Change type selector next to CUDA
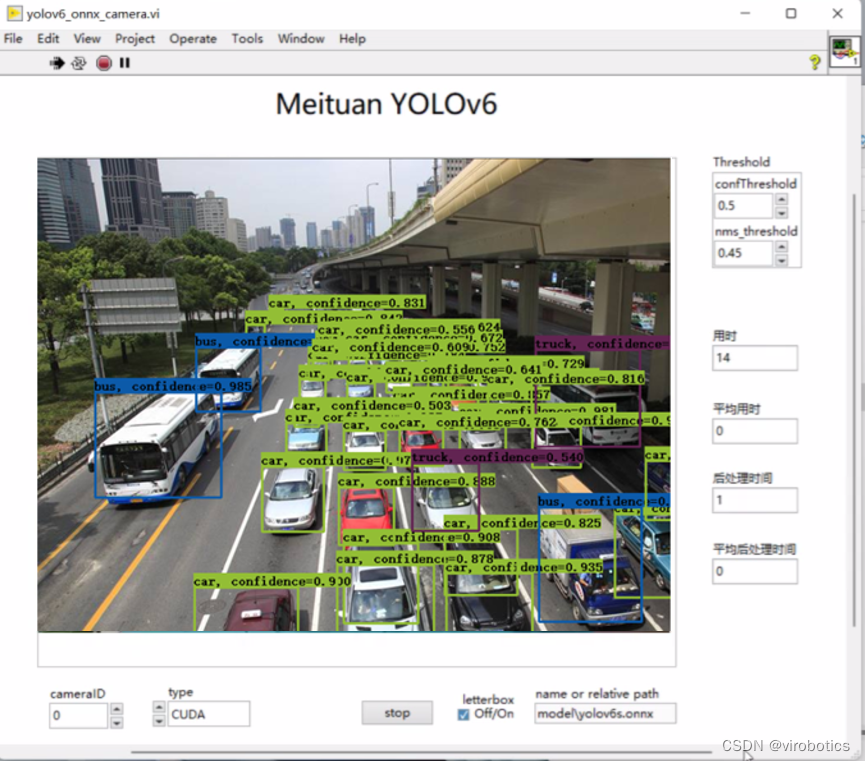The height and width of the screenshot is (761, 865). pos(158,714)
